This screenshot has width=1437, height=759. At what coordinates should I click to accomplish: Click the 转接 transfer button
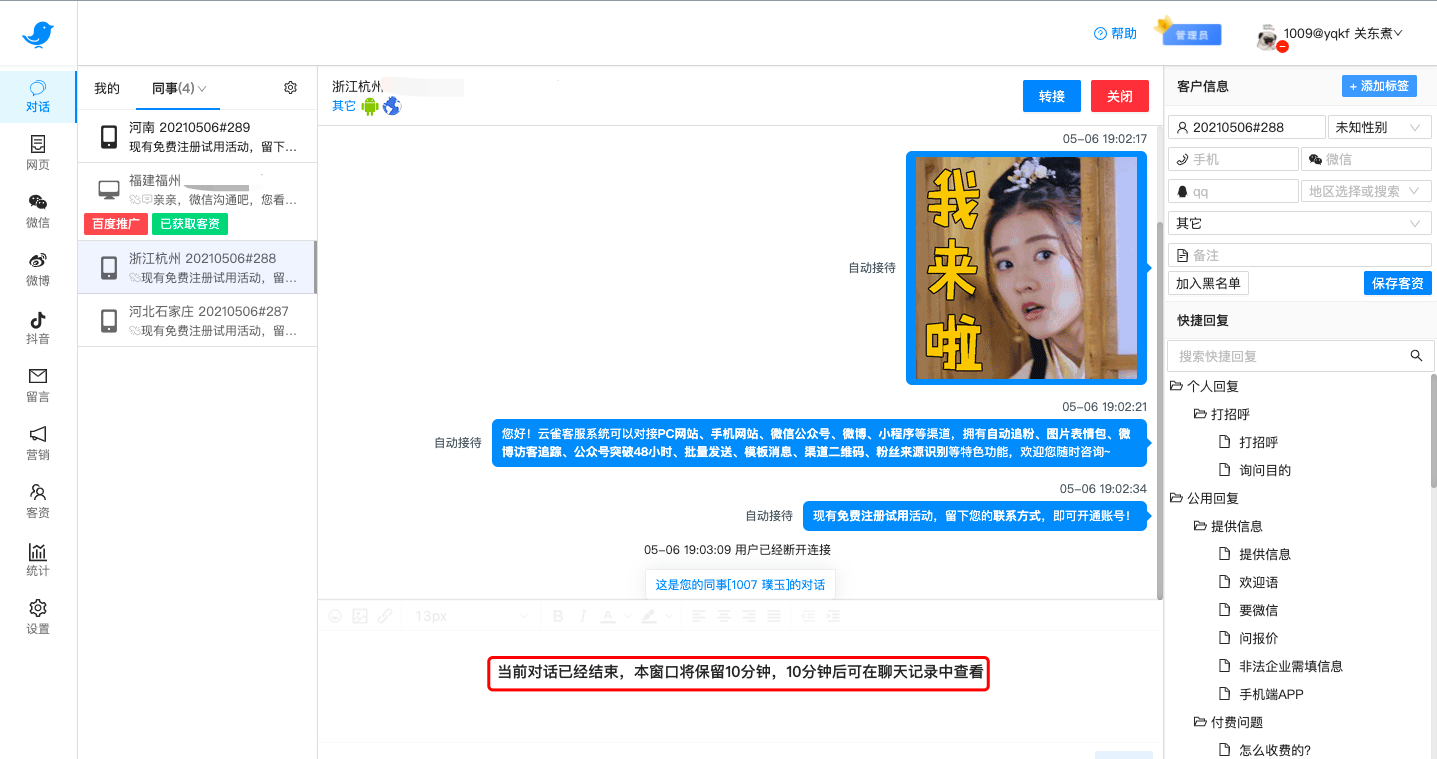(1051, 95)
